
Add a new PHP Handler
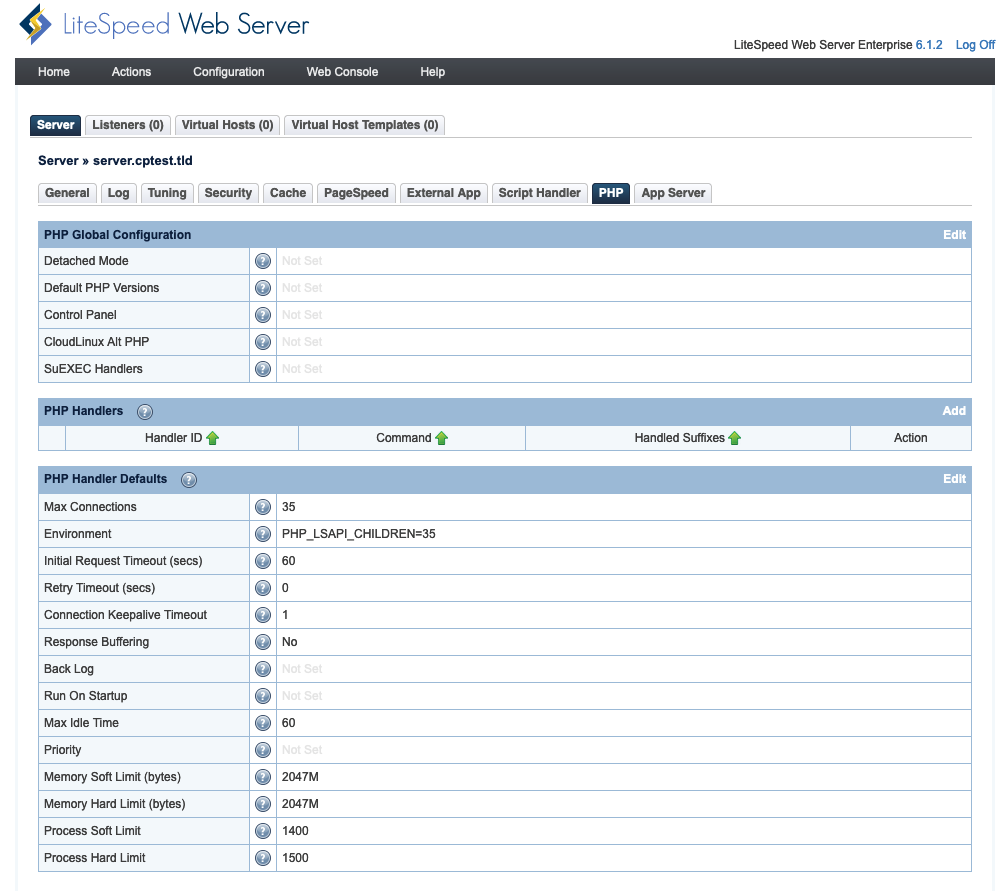(x=954, y=411)
